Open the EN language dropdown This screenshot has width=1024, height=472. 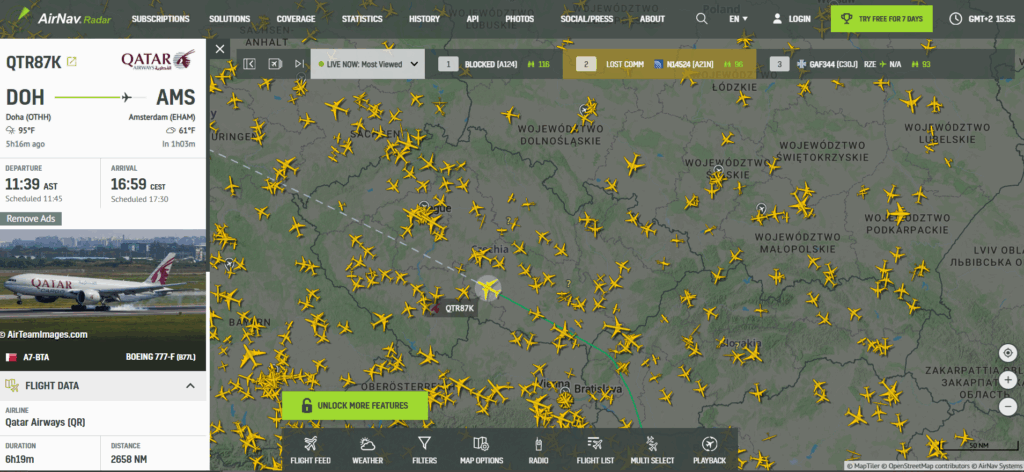tap(739, 19)
